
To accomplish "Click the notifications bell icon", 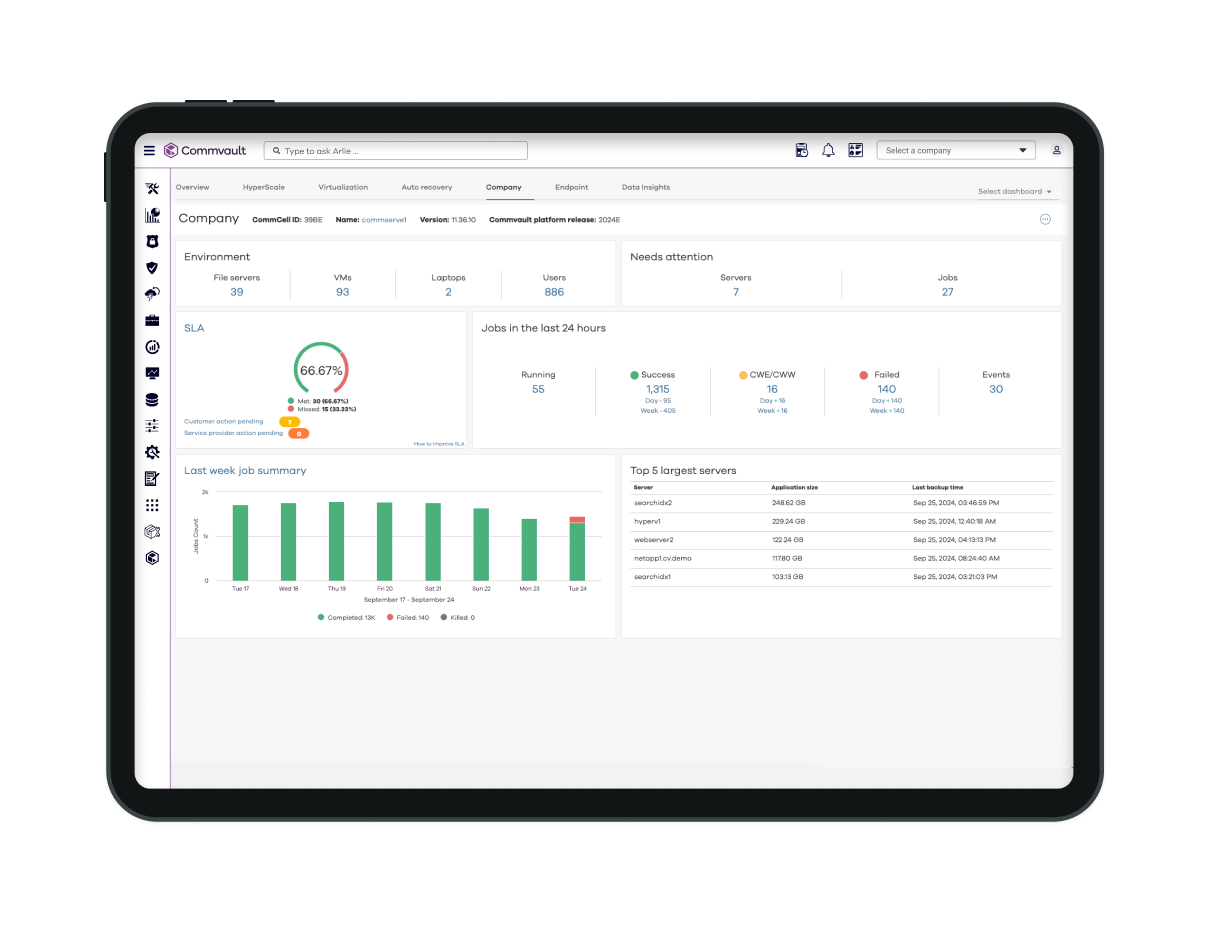I will pos(828,150).
